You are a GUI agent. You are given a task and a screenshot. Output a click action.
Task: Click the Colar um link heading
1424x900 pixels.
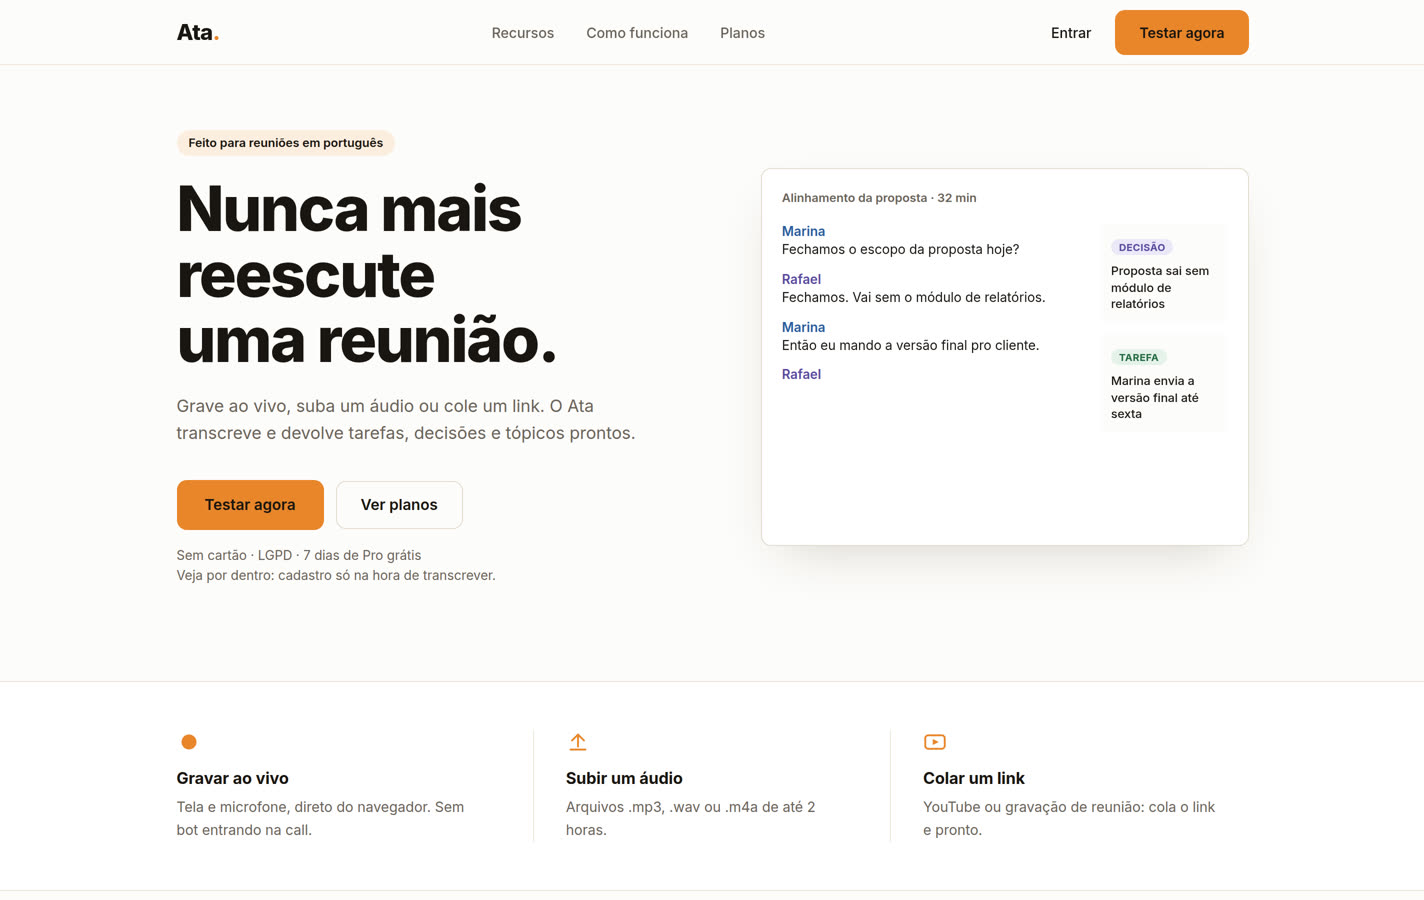pos(973,778)
